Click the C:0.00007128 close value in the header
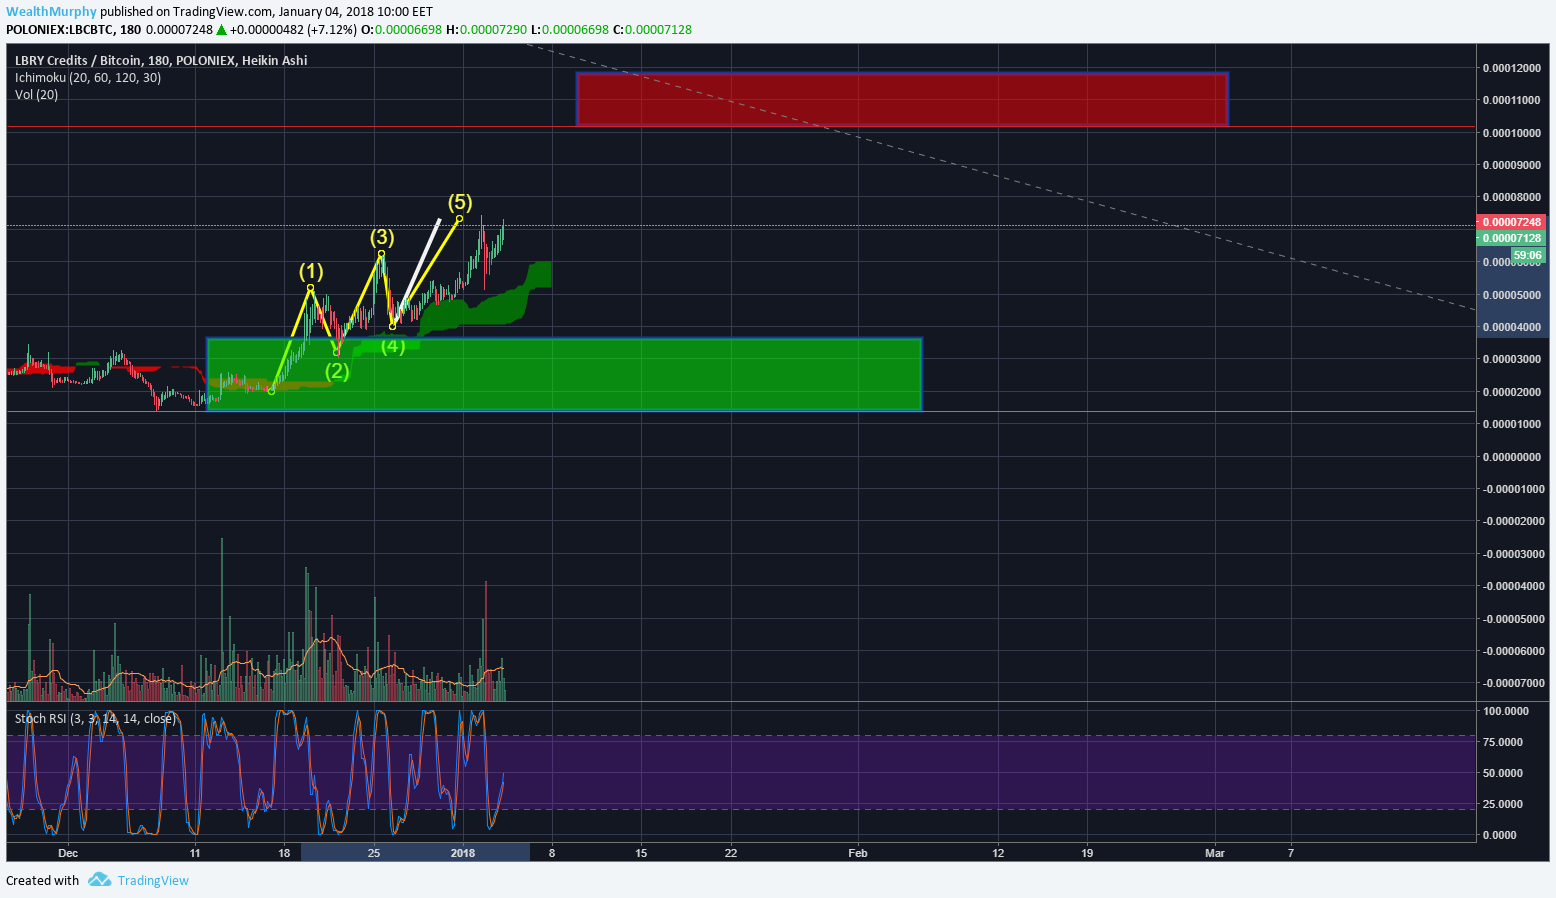1556x898 pixels. coord(651,30)
